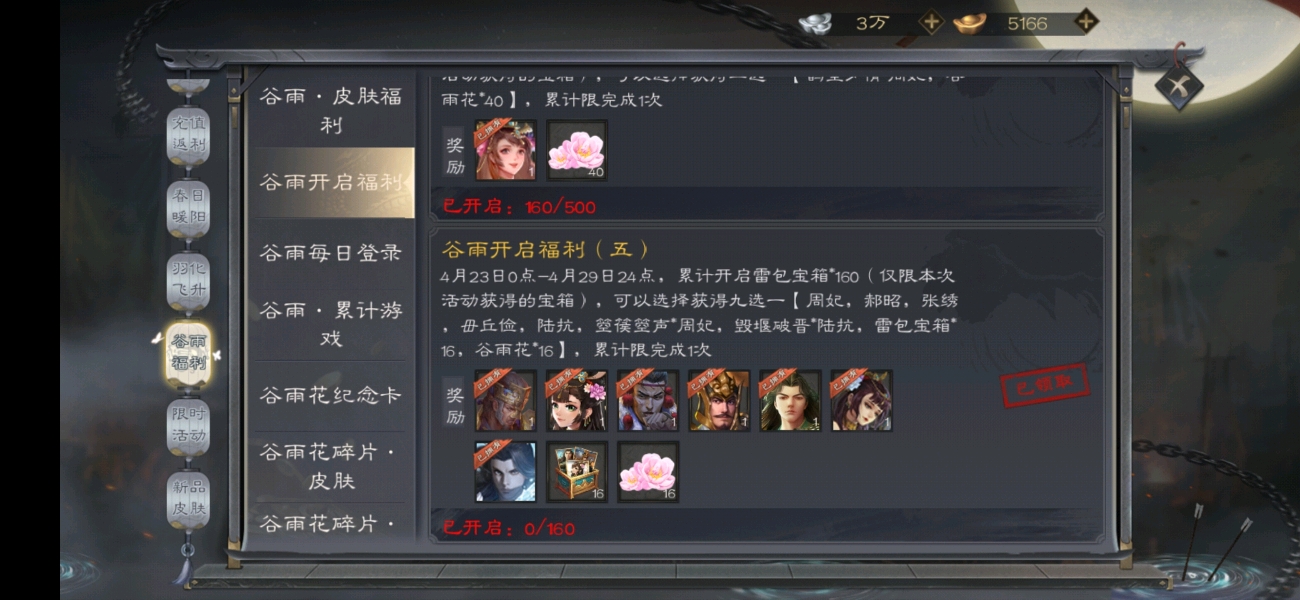Image resolution: width=1300 pixels, height=600 pixels.
Task: Open 谷雨花碎片·皮肤 menu entry
Action: 330,467
